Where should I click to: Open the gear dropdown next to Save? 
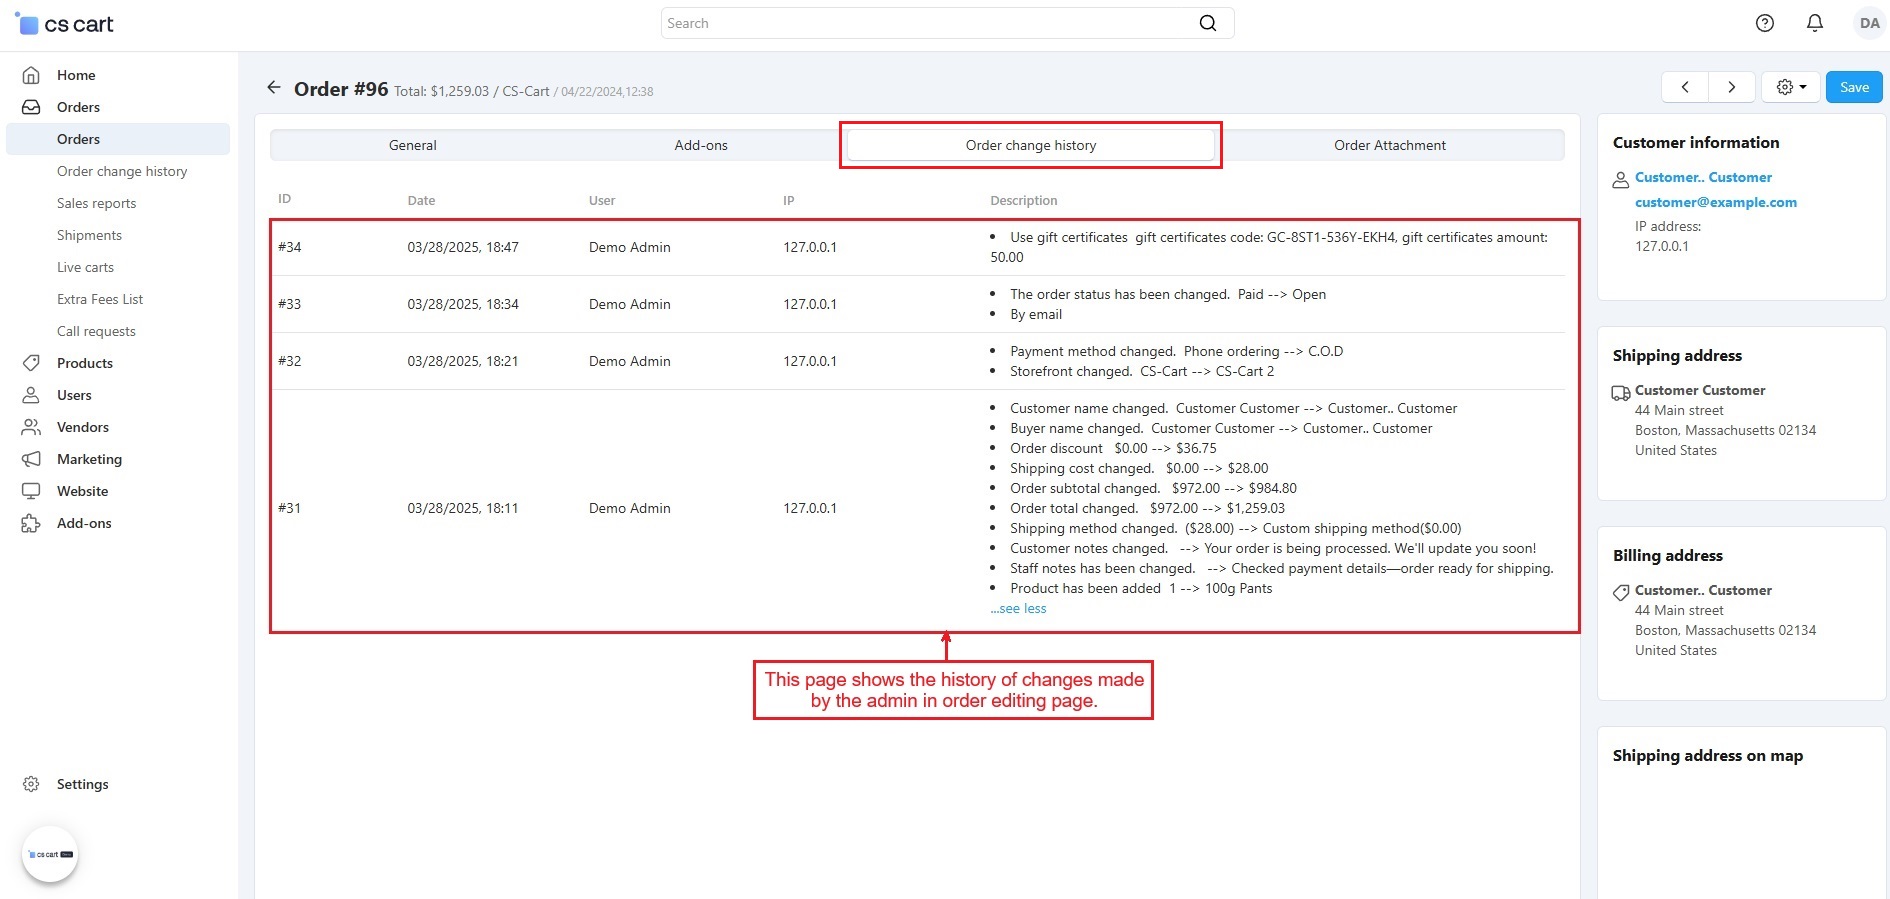click(1791, 87)
